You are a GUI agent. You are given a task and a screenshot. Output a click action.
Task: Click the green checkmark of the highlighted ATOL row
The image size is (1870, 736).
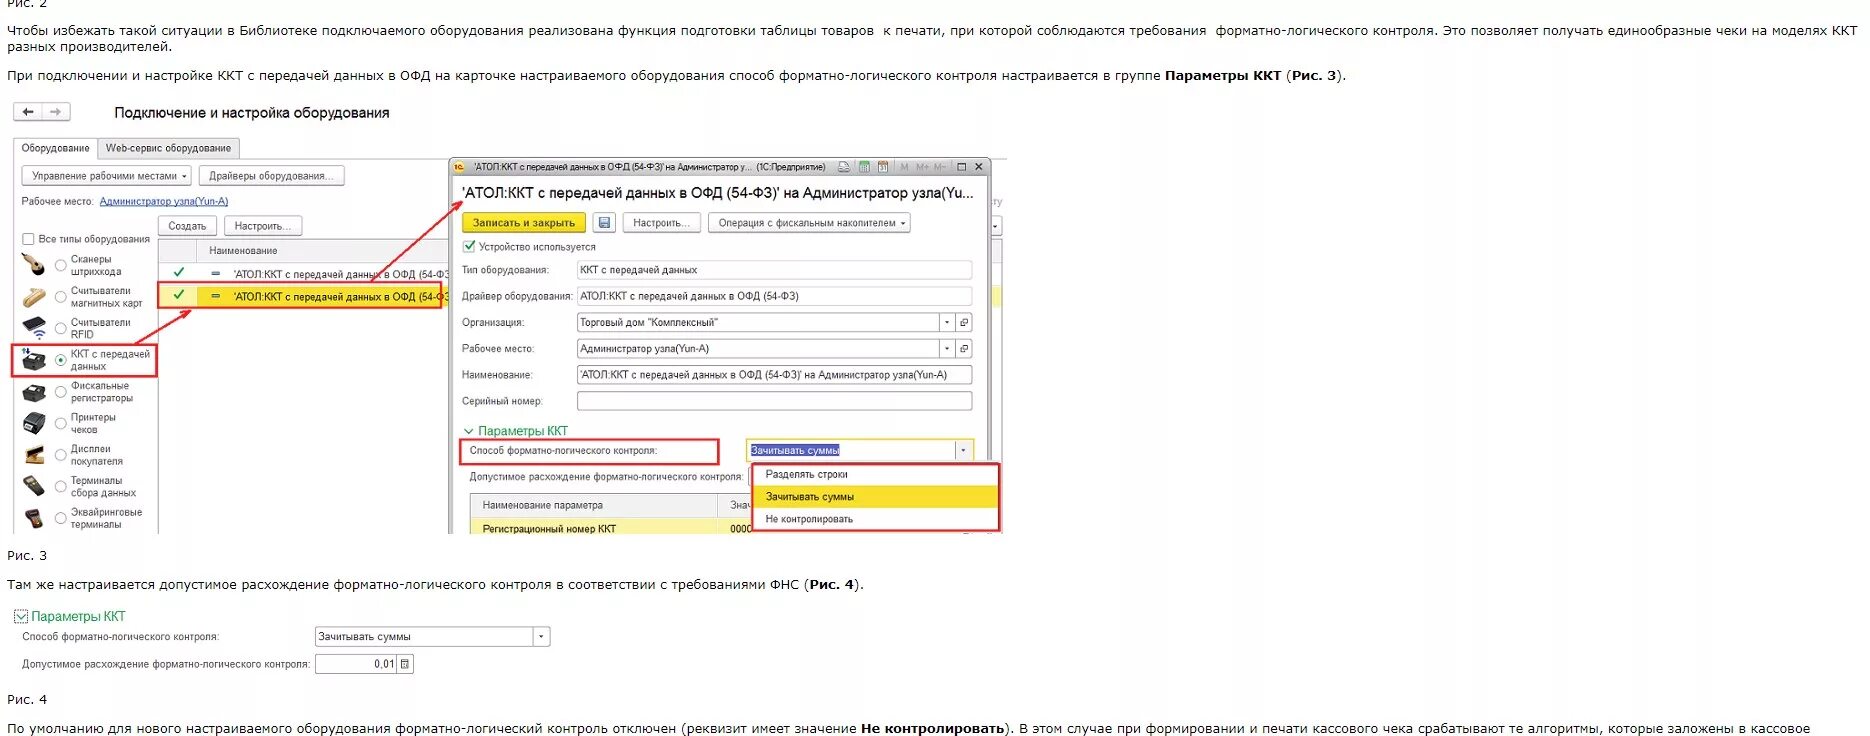[x=178, y=295]
